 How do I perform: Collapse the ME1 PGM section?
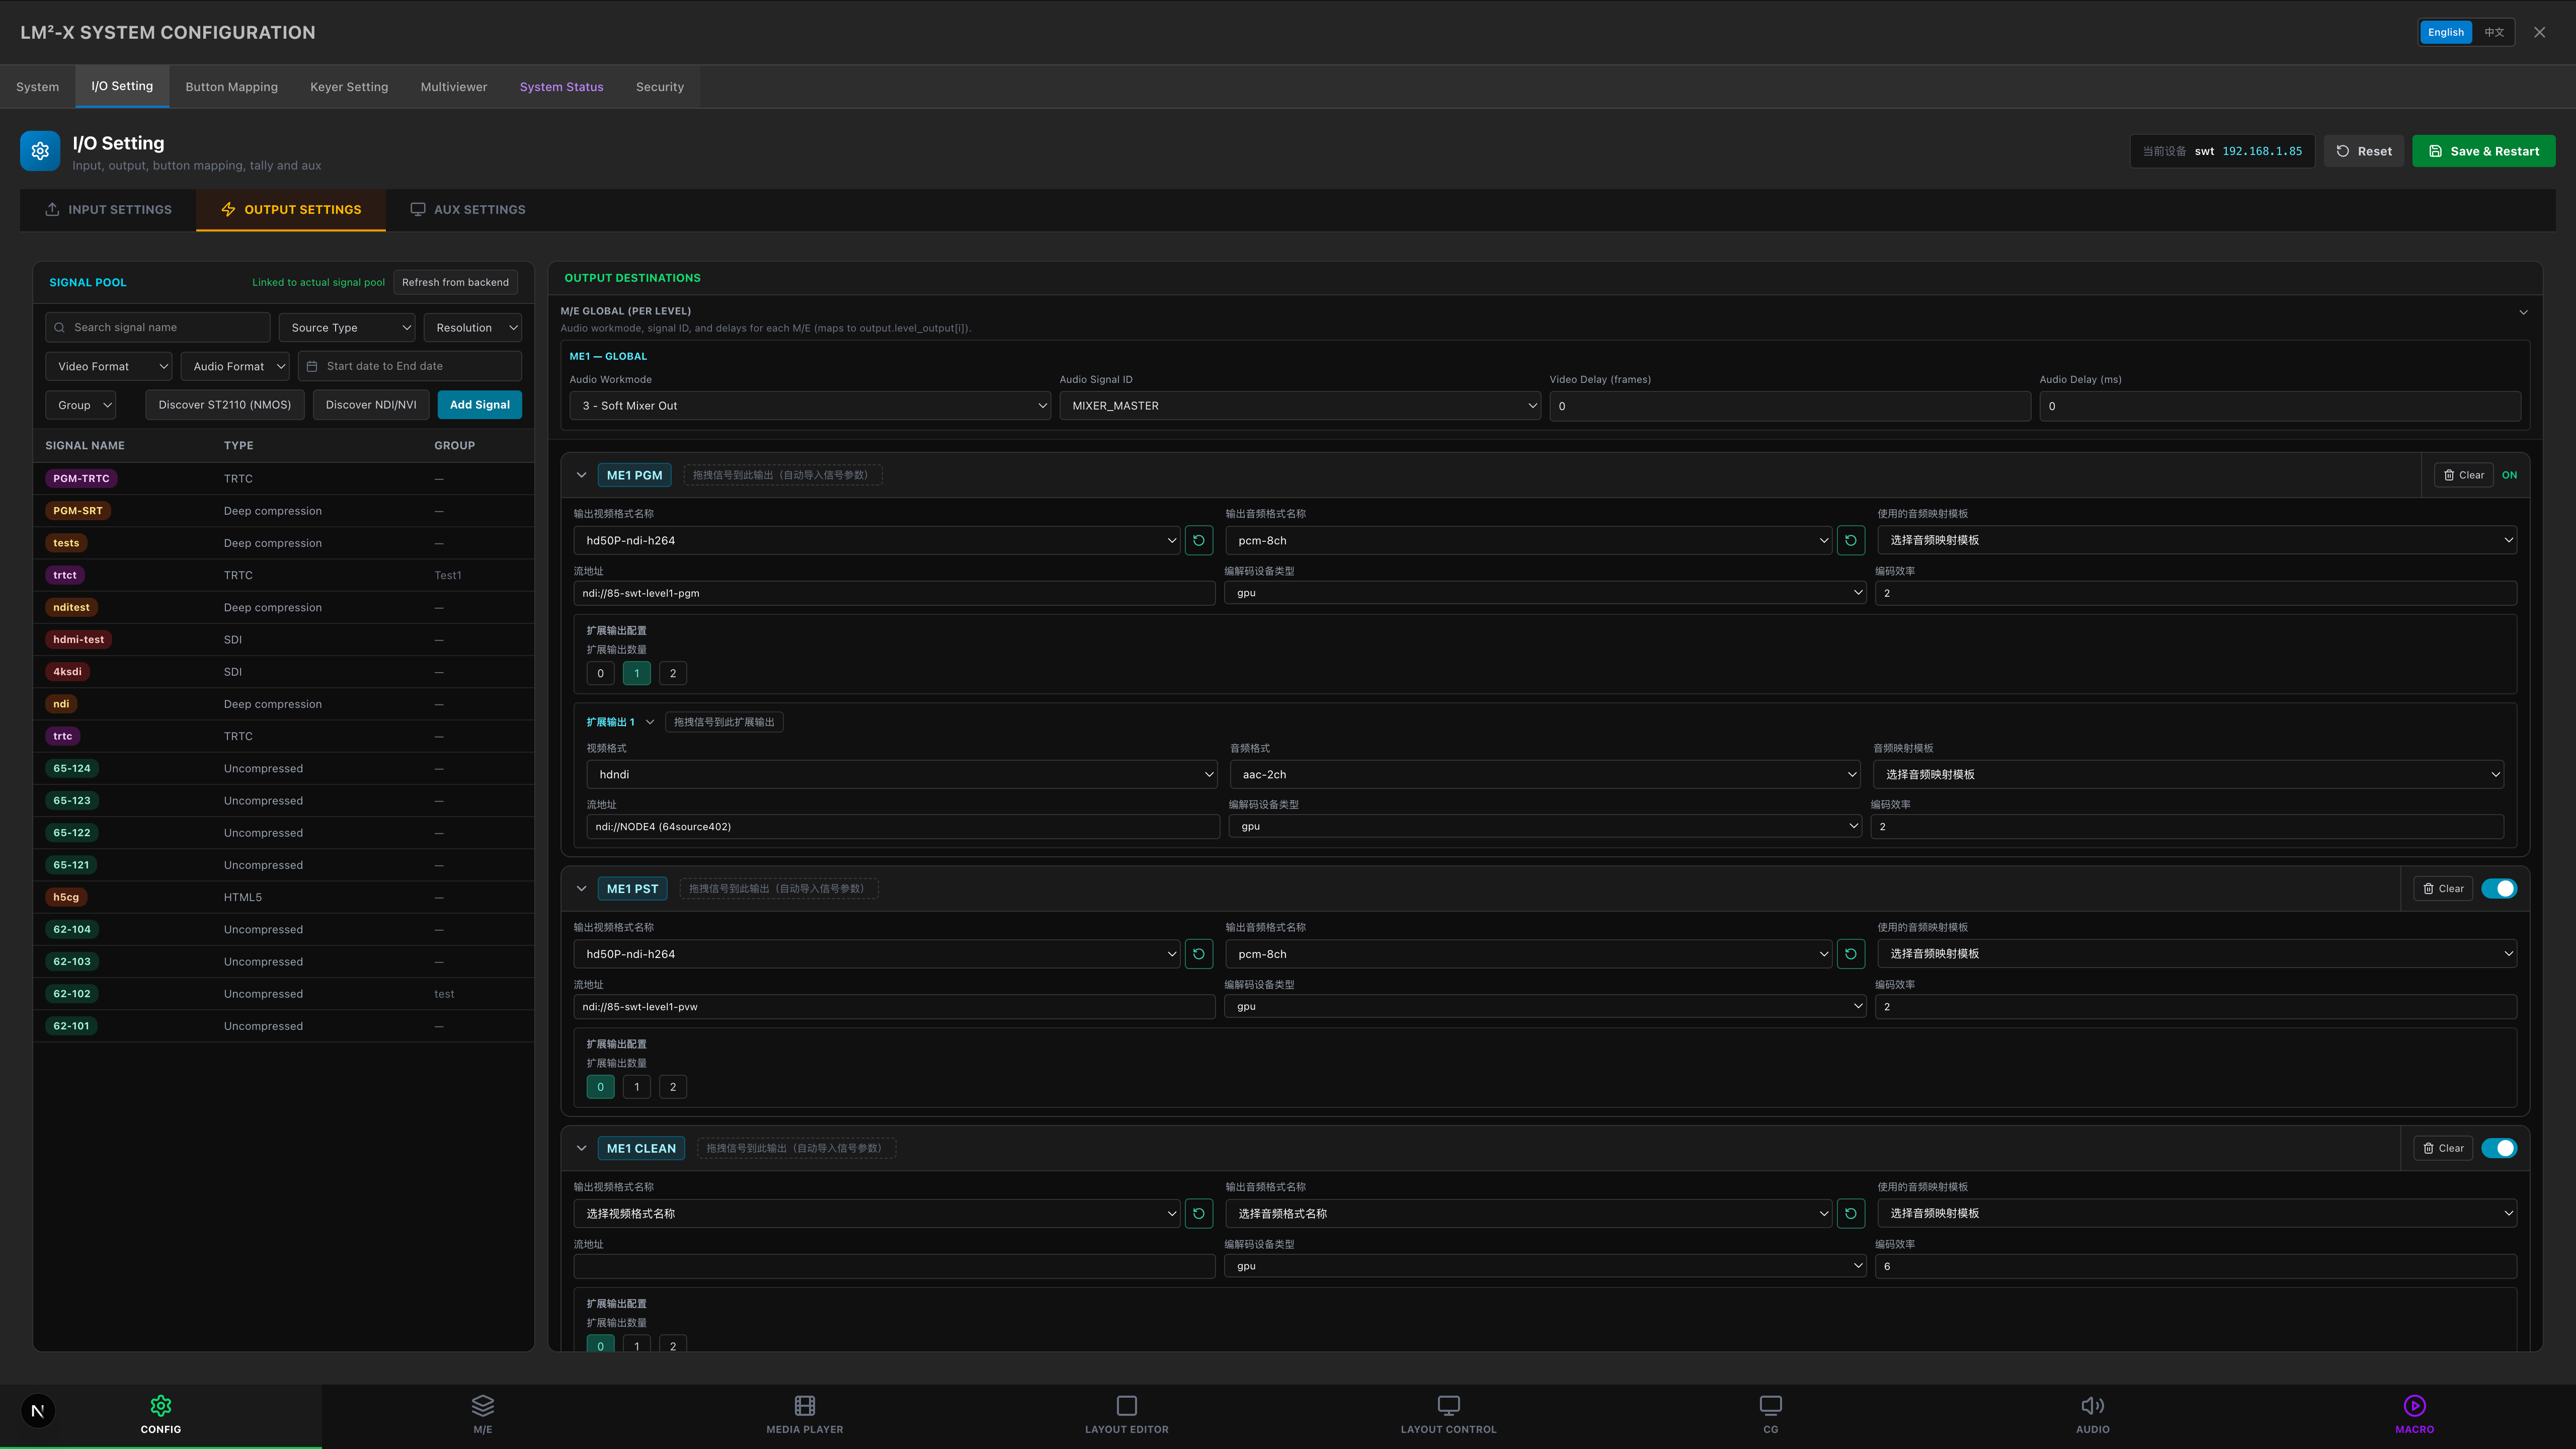pyautogui.click(x=581, y=475)
